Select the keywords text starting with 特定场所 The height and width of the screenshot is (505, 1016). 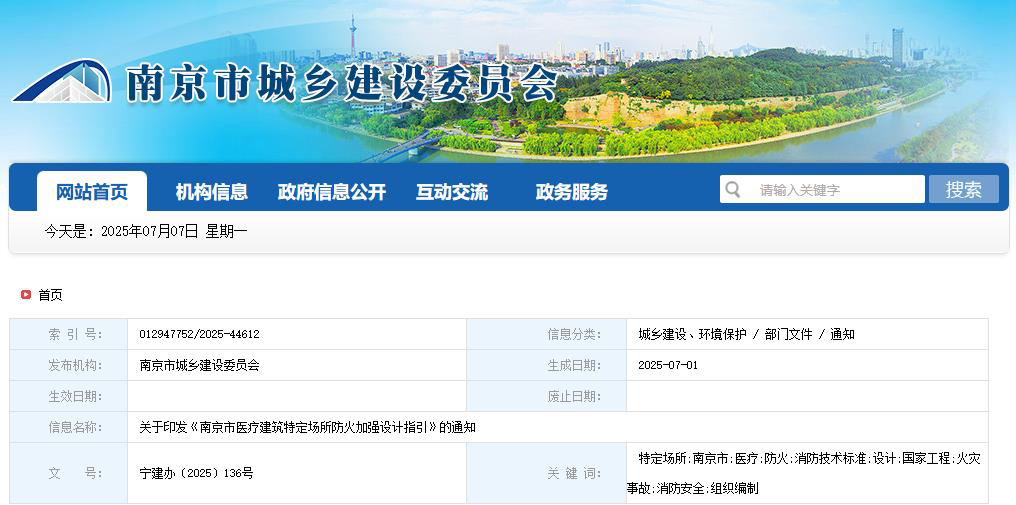[803, 473]
